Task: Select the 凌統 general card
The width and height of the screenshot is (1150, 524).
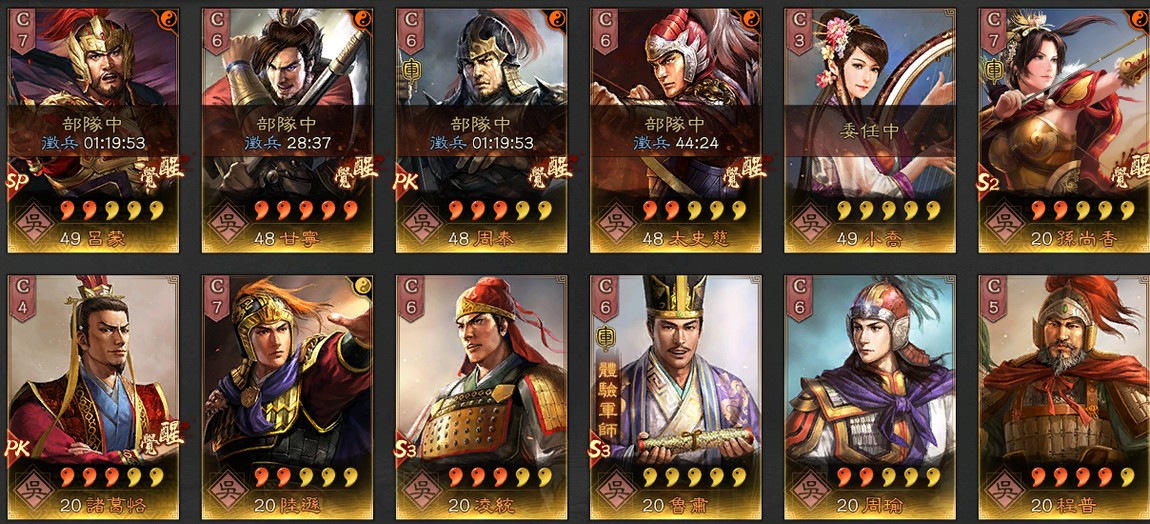Action: tap(481, 398)
